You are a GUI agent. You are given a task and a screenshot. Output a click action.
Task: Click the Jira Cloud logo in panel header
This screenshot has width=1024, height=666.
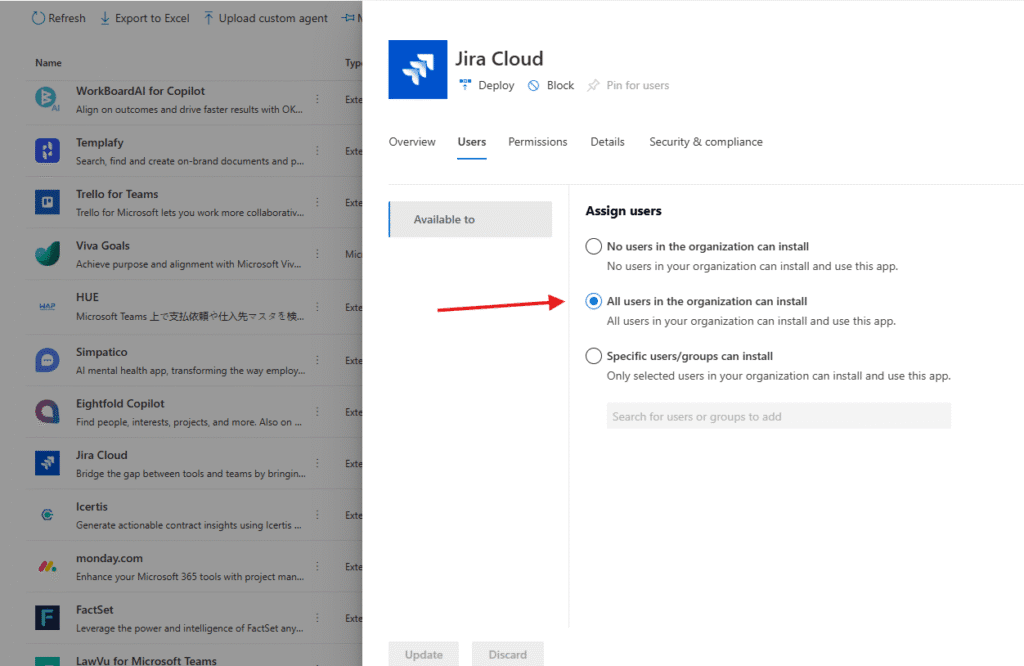(417, 69)
